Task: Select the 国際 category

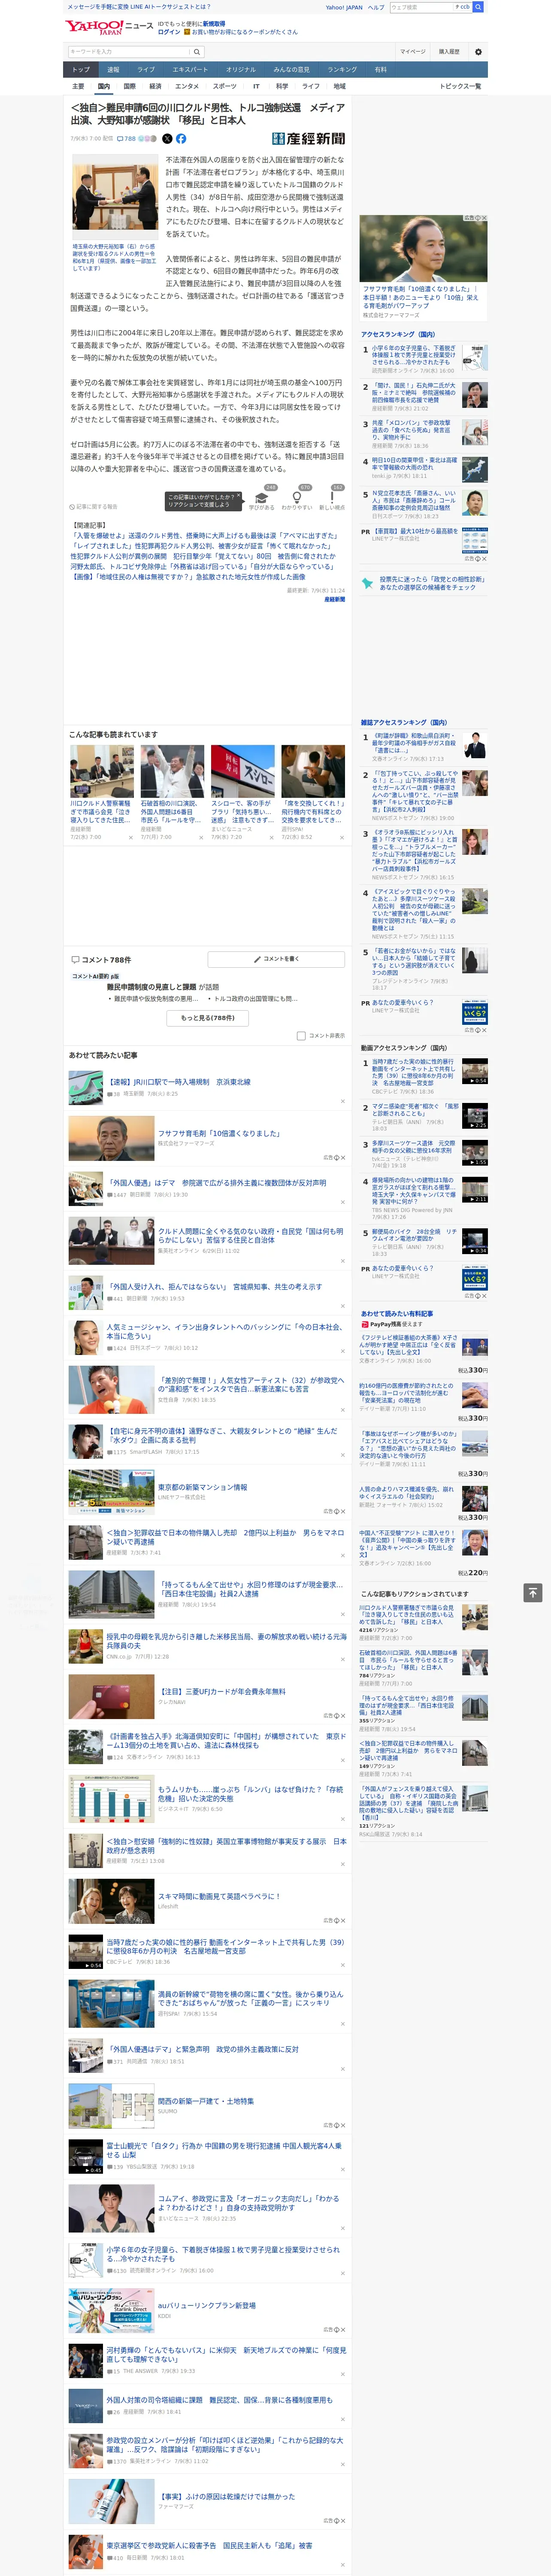Action: [129, 86]
